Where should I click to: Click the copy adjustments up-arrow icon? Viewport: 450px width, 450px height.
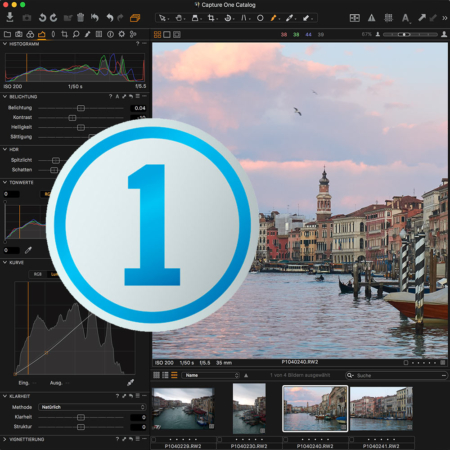pyautogui.click(x=422, y=18)
